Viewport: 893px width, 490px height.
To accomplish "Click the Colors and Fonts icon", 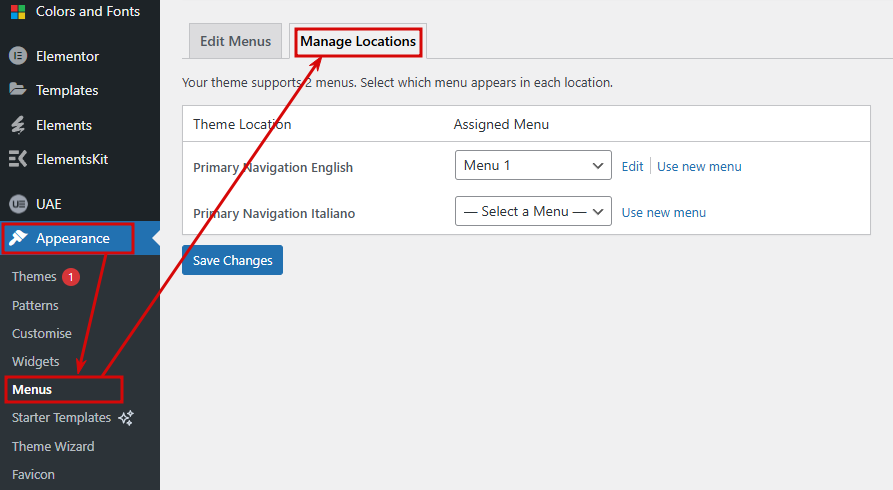I will click(18, 12).
